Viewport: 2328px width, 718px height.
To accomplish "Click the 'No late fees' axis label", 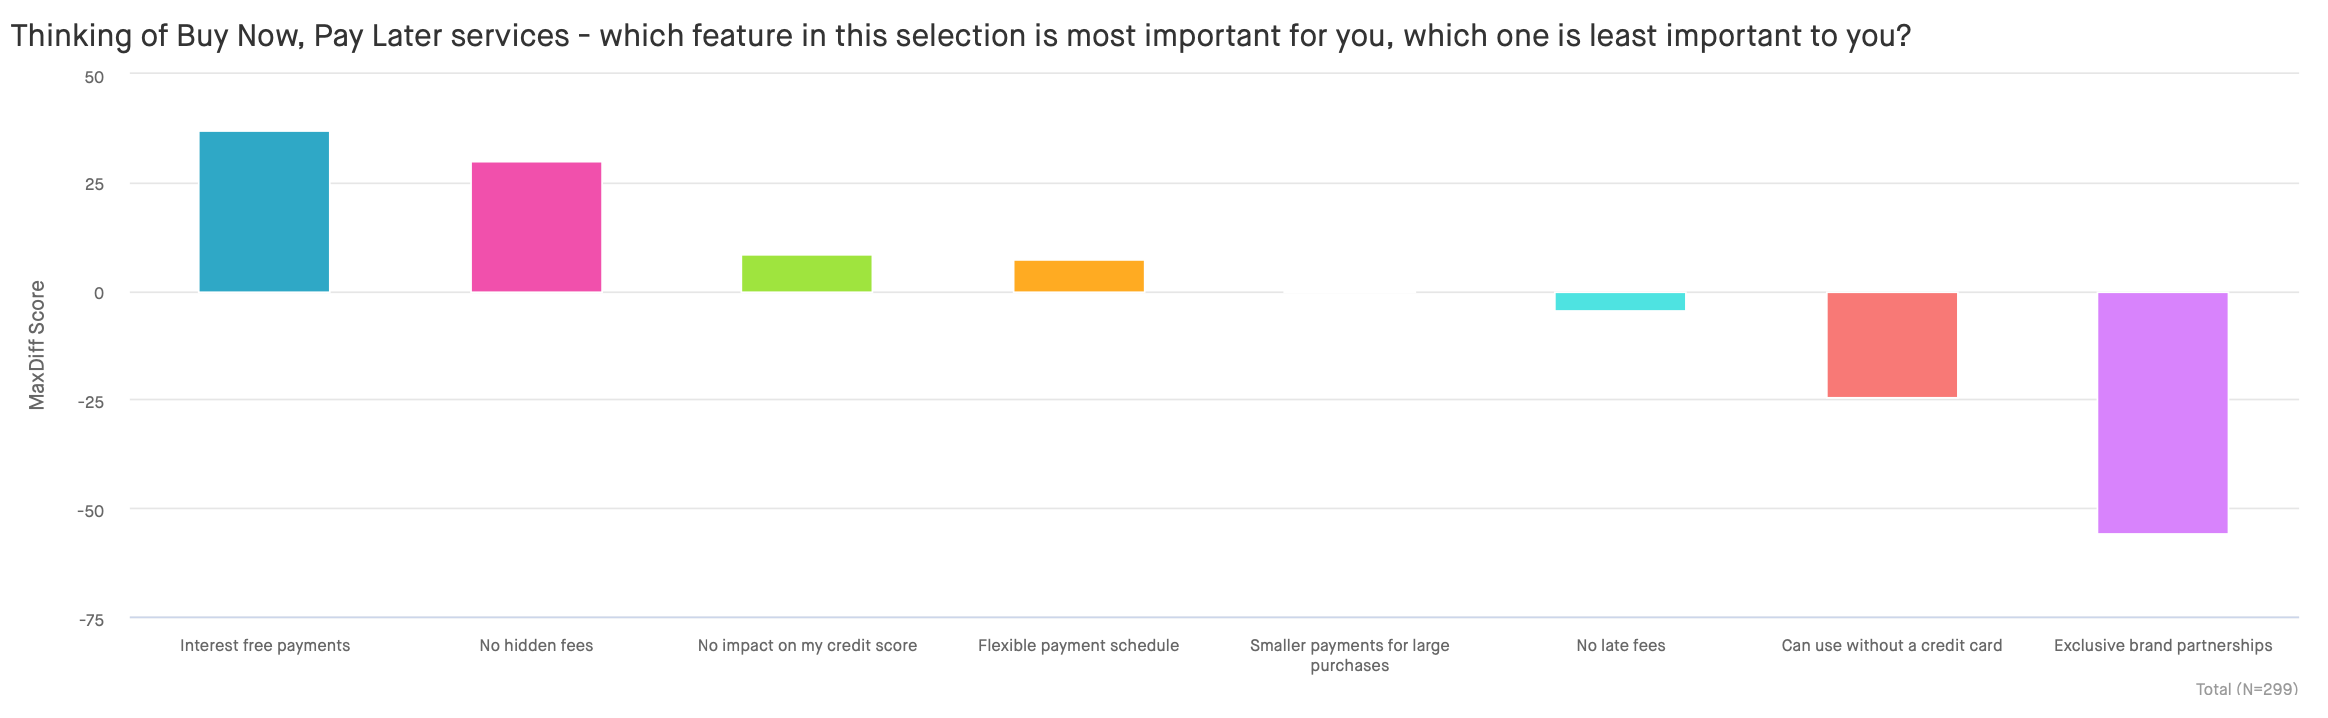I will point(1621,646).
